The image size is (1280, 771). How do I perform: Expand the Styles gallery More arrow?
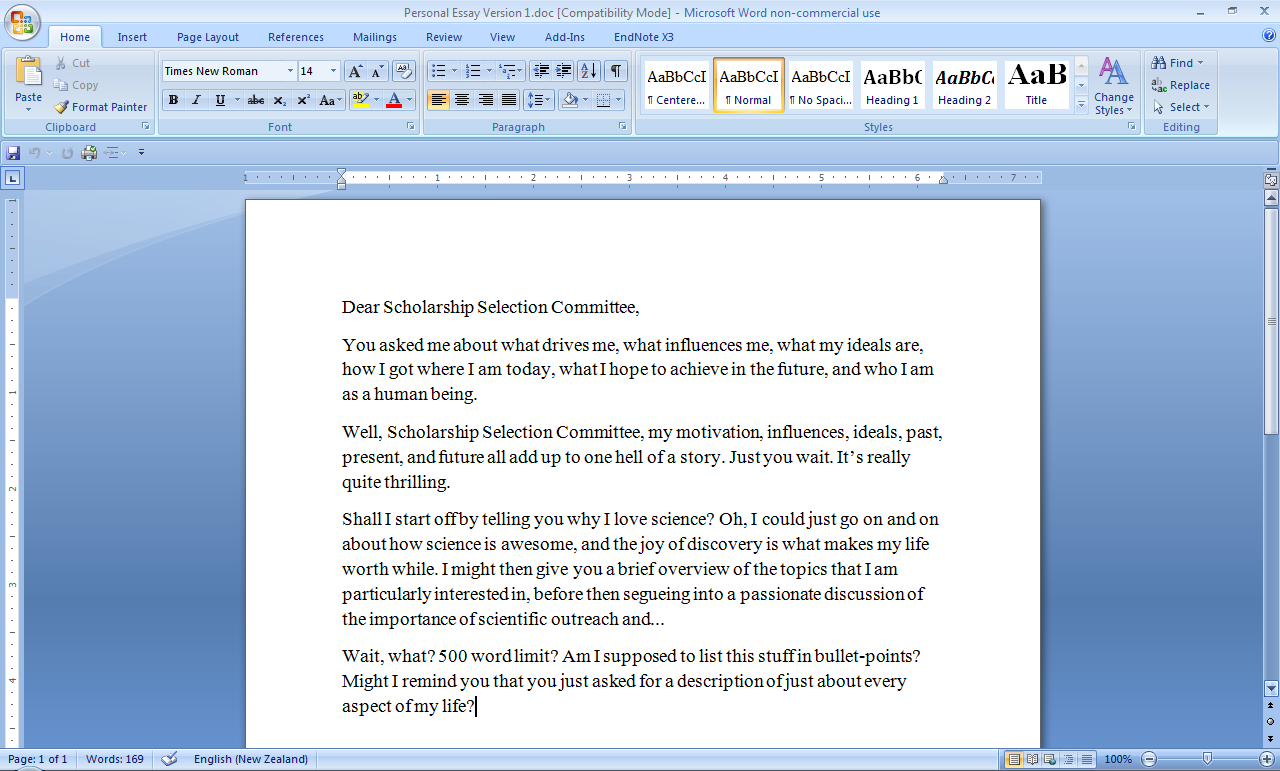pos(1081,104)
